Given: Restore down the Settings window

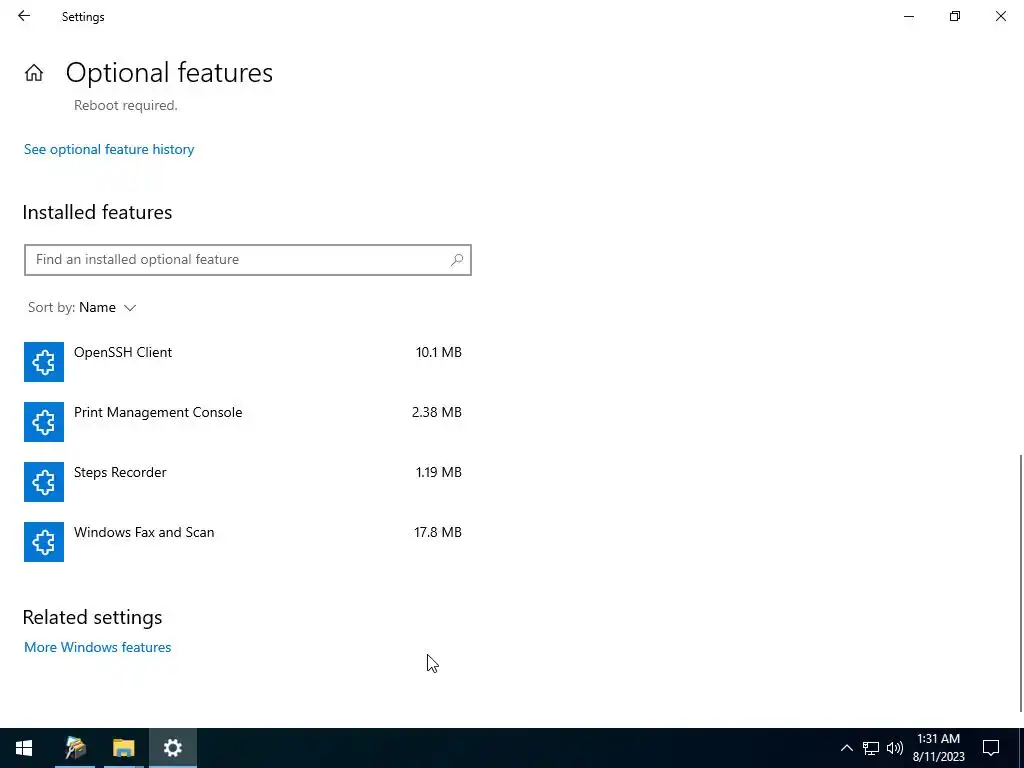Looking at the screenshot, I should 955,16.
